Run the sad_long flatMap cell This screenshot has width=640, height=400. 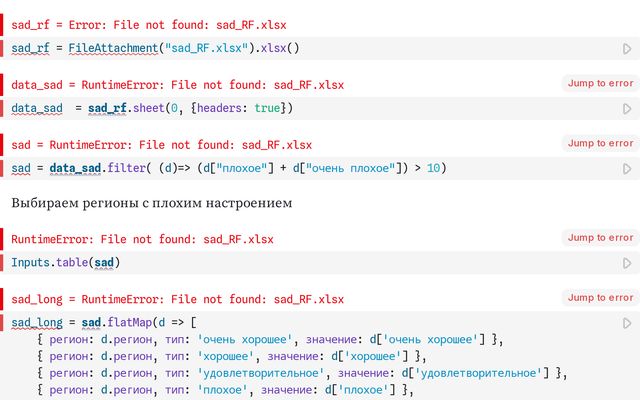pyautogui.click(x=627, y=323)
